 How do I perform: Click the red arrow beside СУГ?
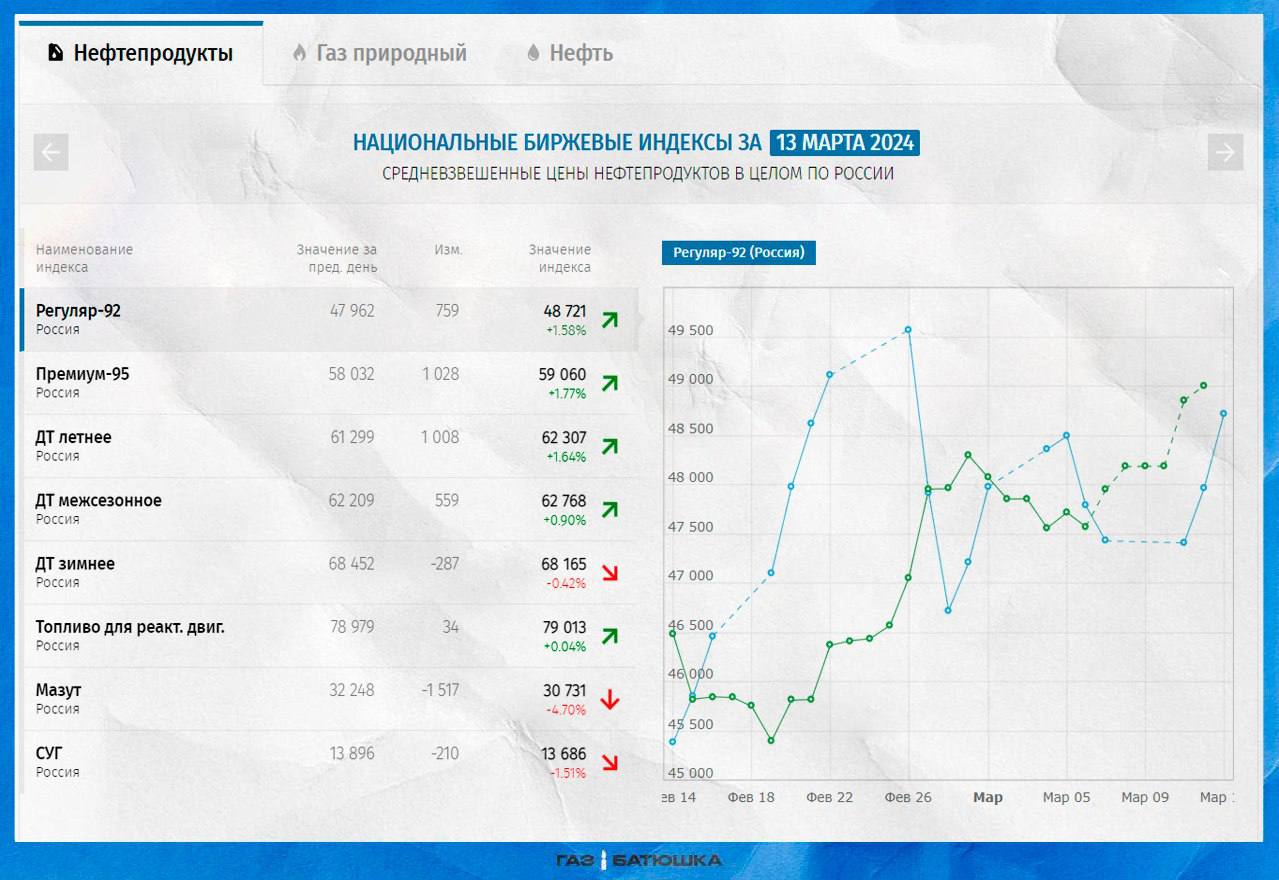[x=609, y=762]
